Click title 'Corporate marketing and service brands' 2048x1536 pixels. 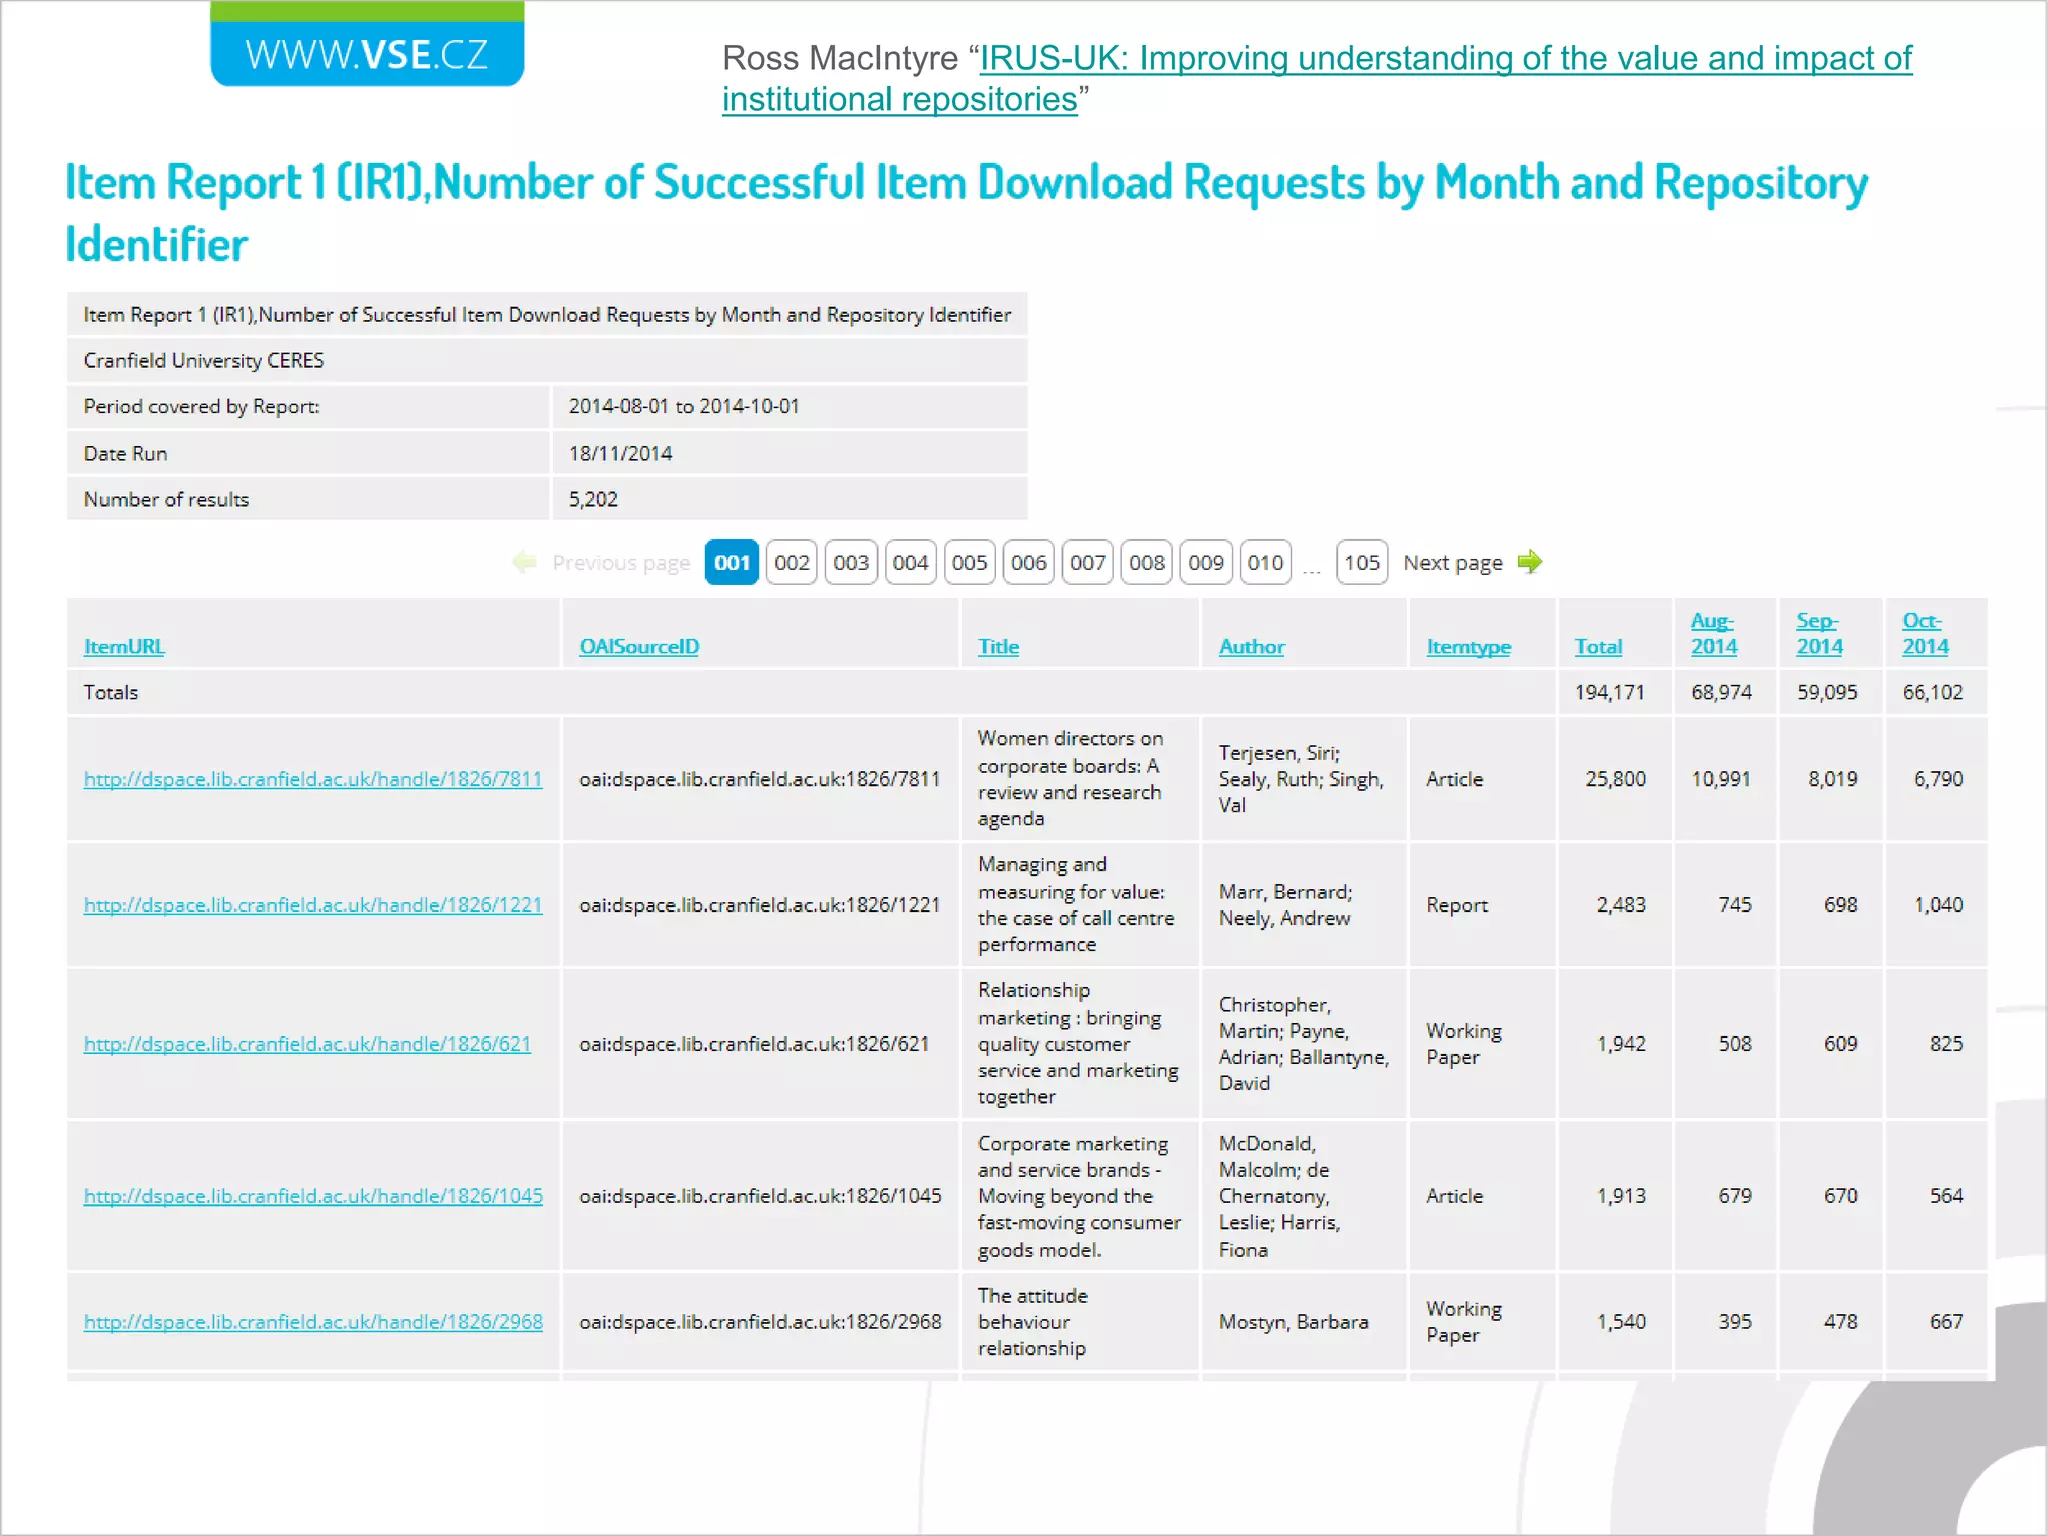click(1079, 1196)
